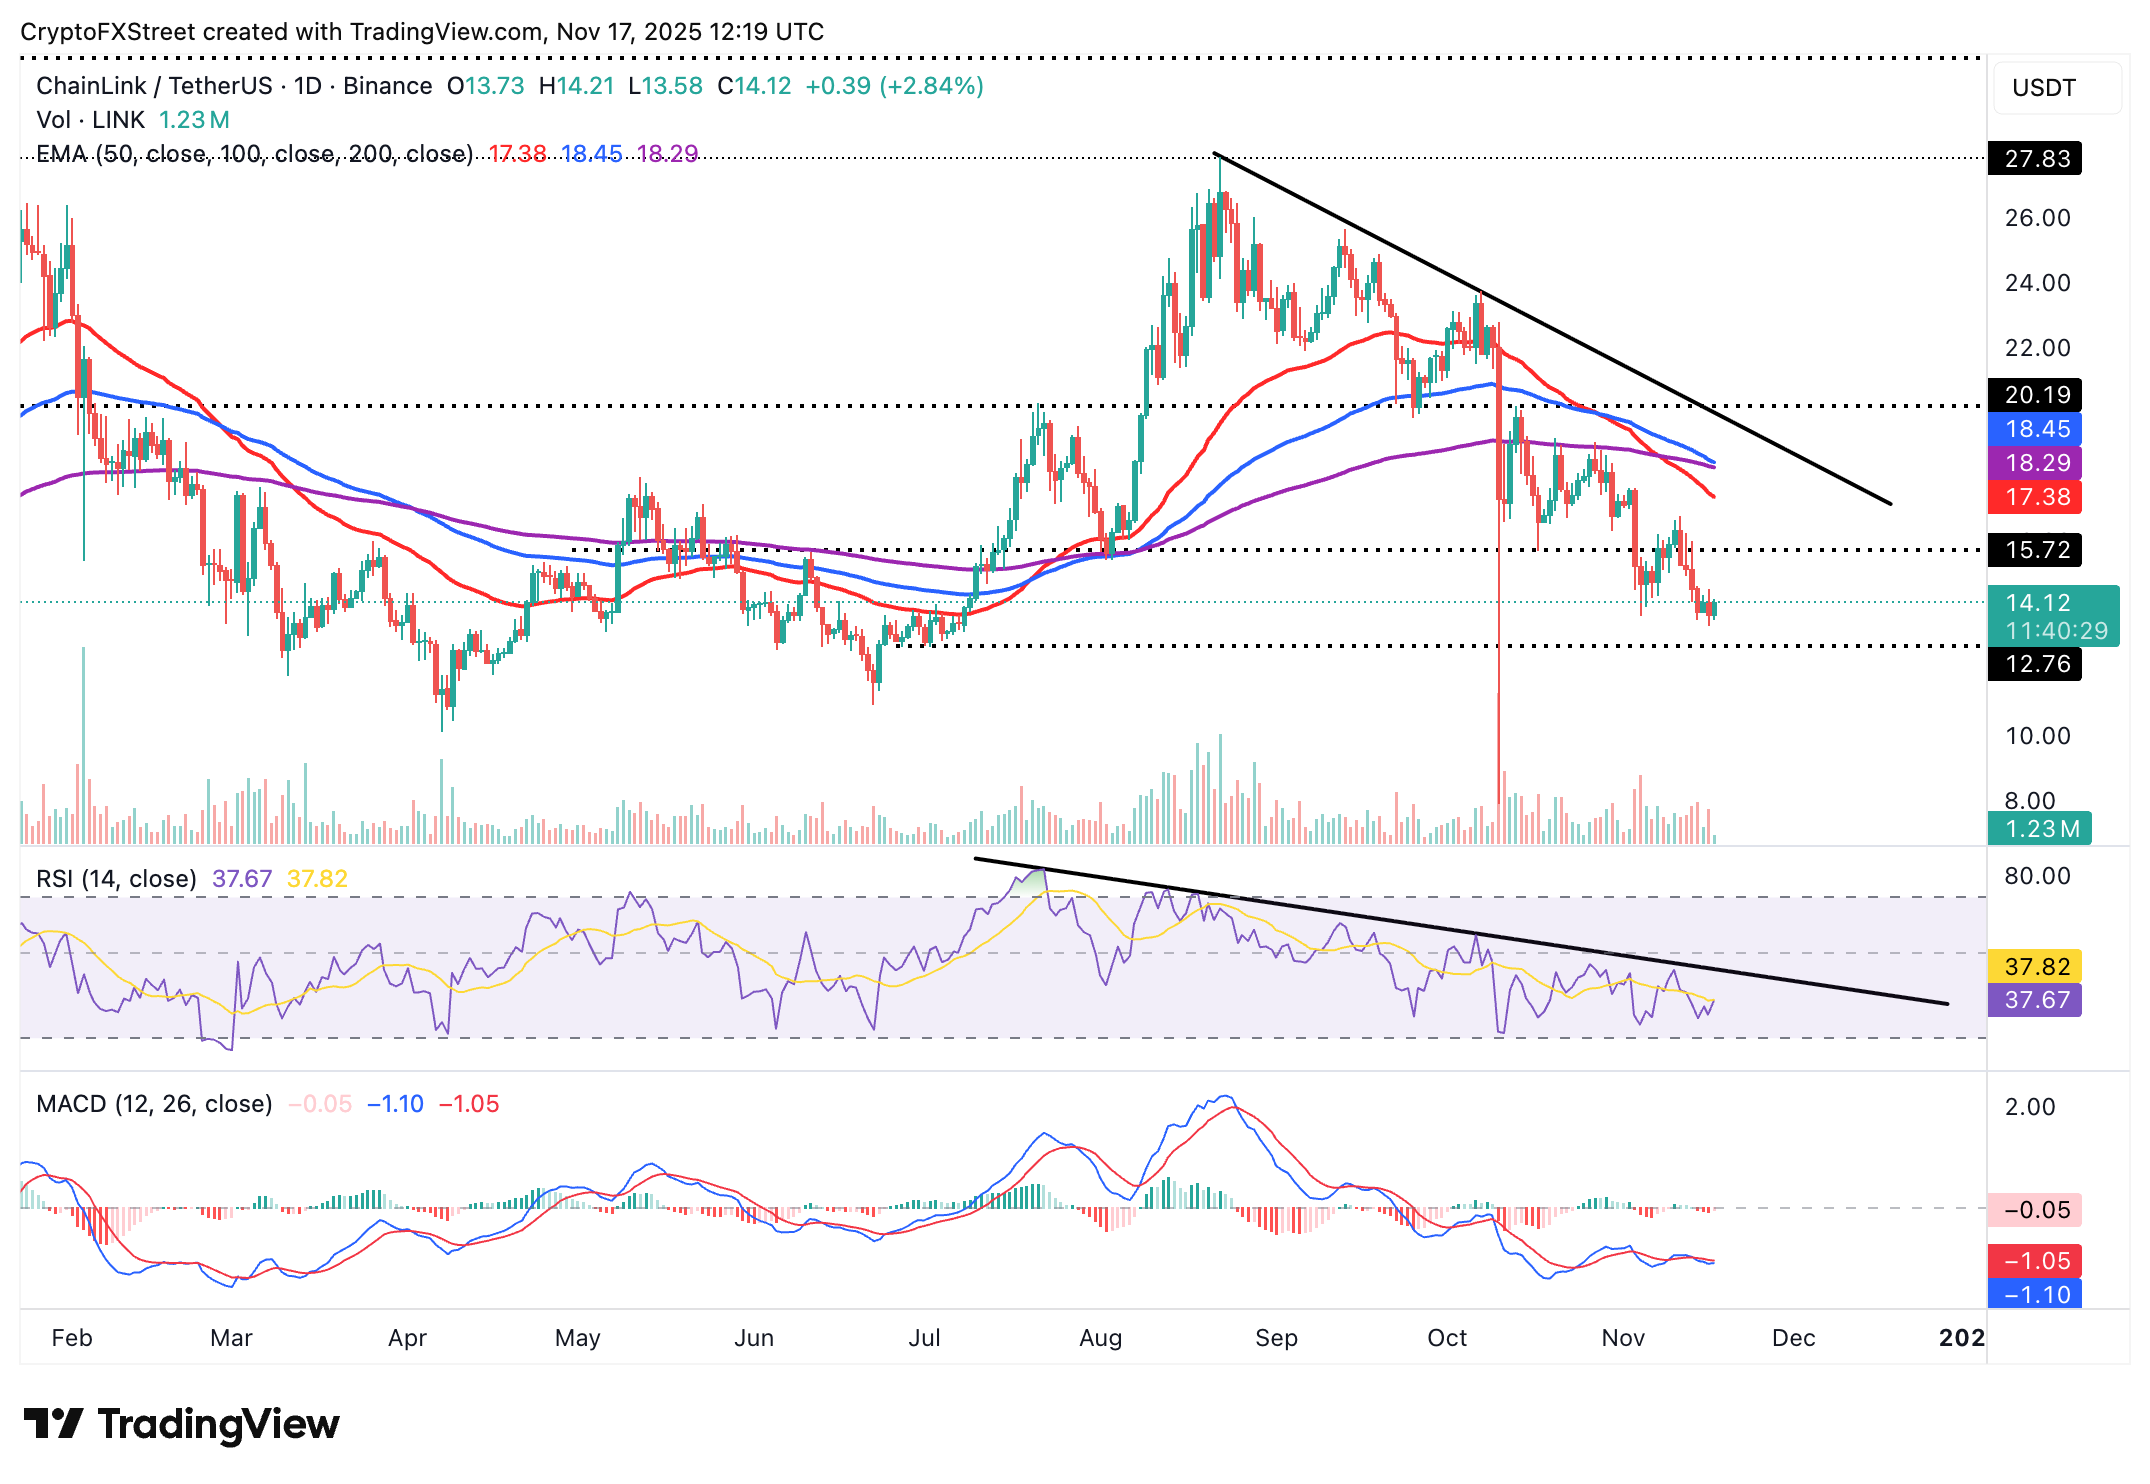Screen dimensions: 2150x1484
Task: Click the blue 18.45 EMA price tag
Action: click(2035, 429)
